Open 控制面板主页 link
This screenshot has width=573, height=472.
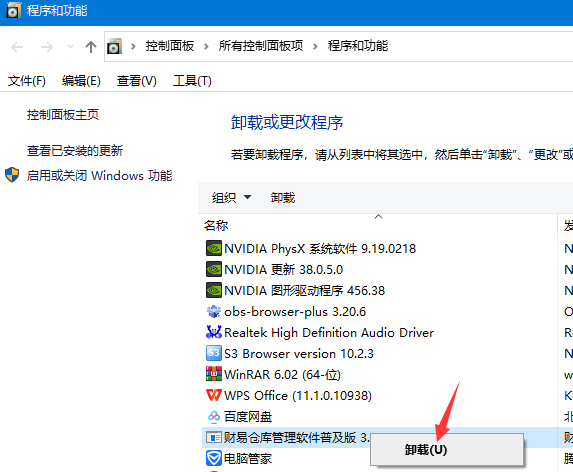(x=63, y=115)
